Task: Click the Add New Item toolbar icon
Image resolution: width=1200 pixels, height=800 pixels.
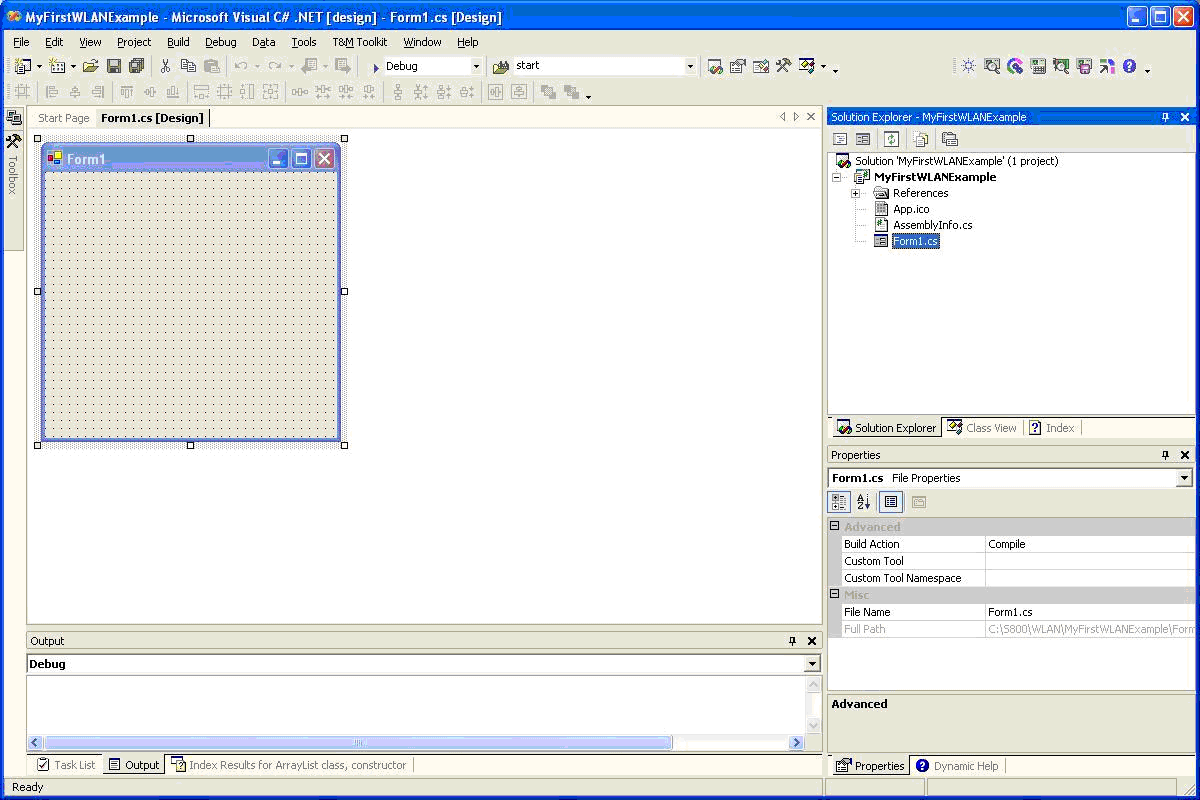Action: tap(57, 66)
